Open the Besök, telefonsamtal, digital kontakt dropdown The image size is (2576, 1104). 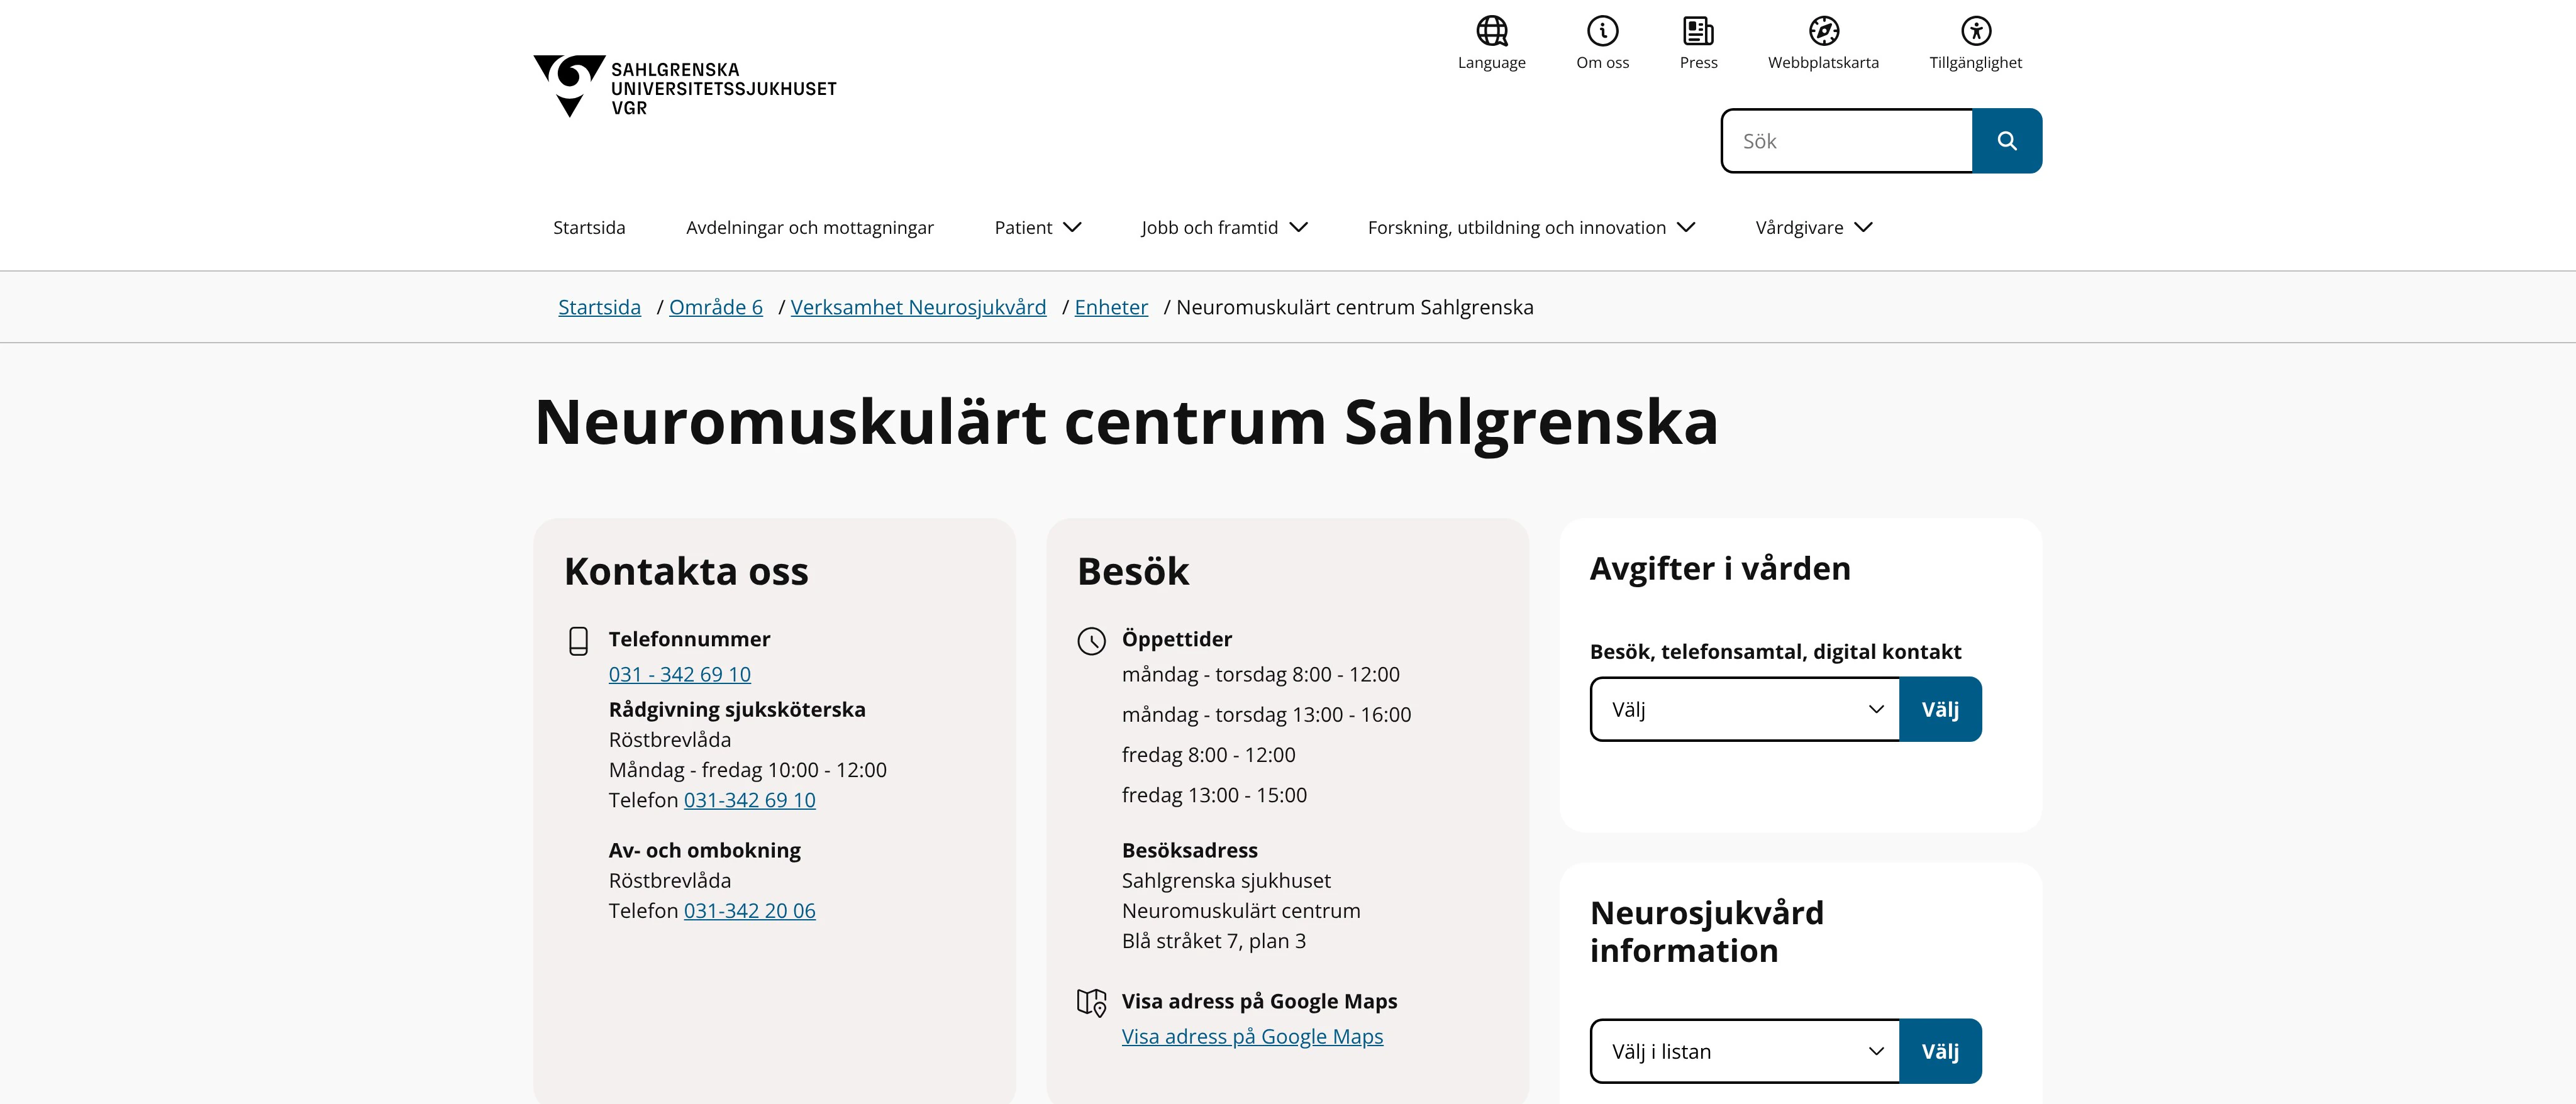(x=1744, y=710)
